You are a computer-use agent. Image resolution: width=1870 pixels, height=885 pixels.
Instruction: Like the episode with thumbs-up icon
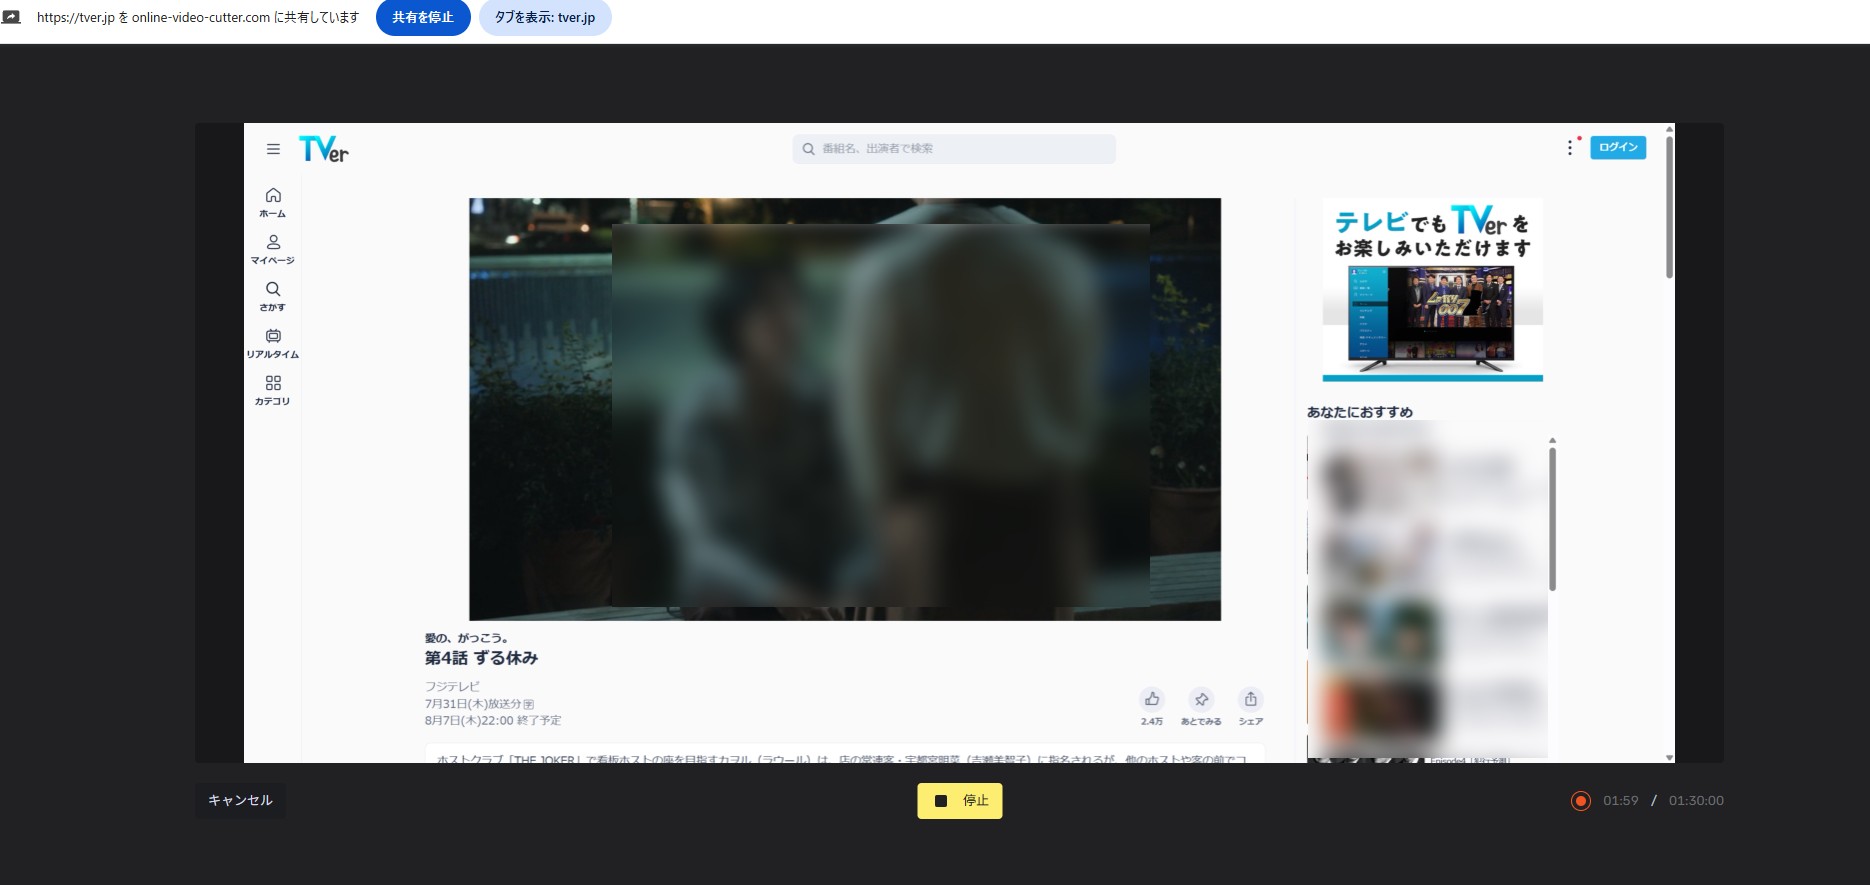click(x=1152, y=699)
